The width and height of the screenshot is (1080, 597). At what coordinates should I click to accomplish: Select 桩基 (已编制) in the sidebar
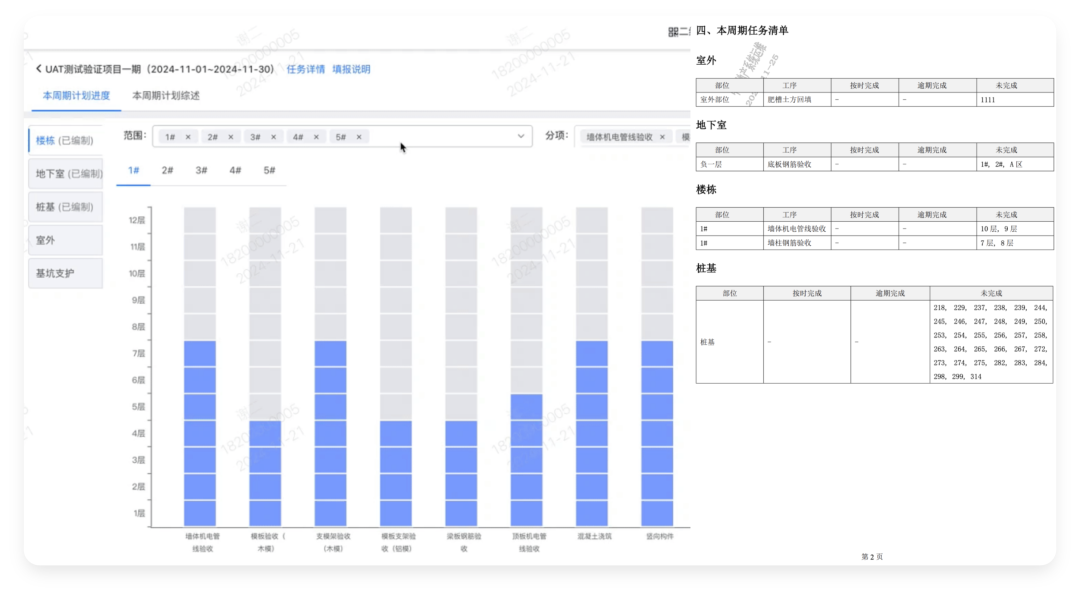(63, 206)
